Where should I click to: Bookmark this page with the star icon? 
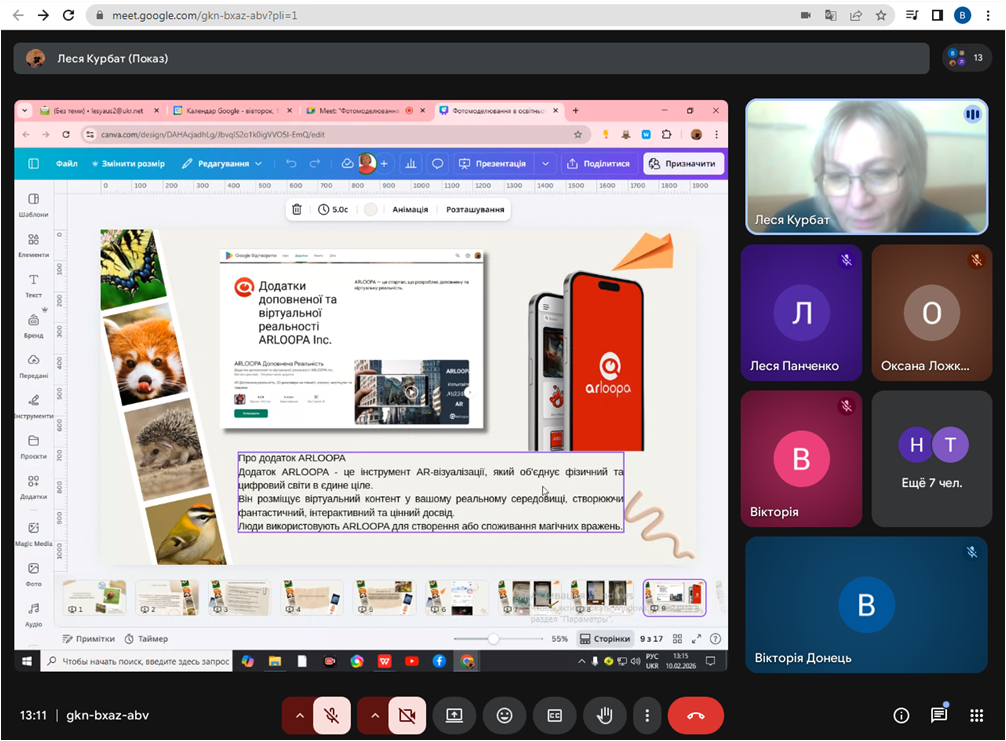pos(881,16)
